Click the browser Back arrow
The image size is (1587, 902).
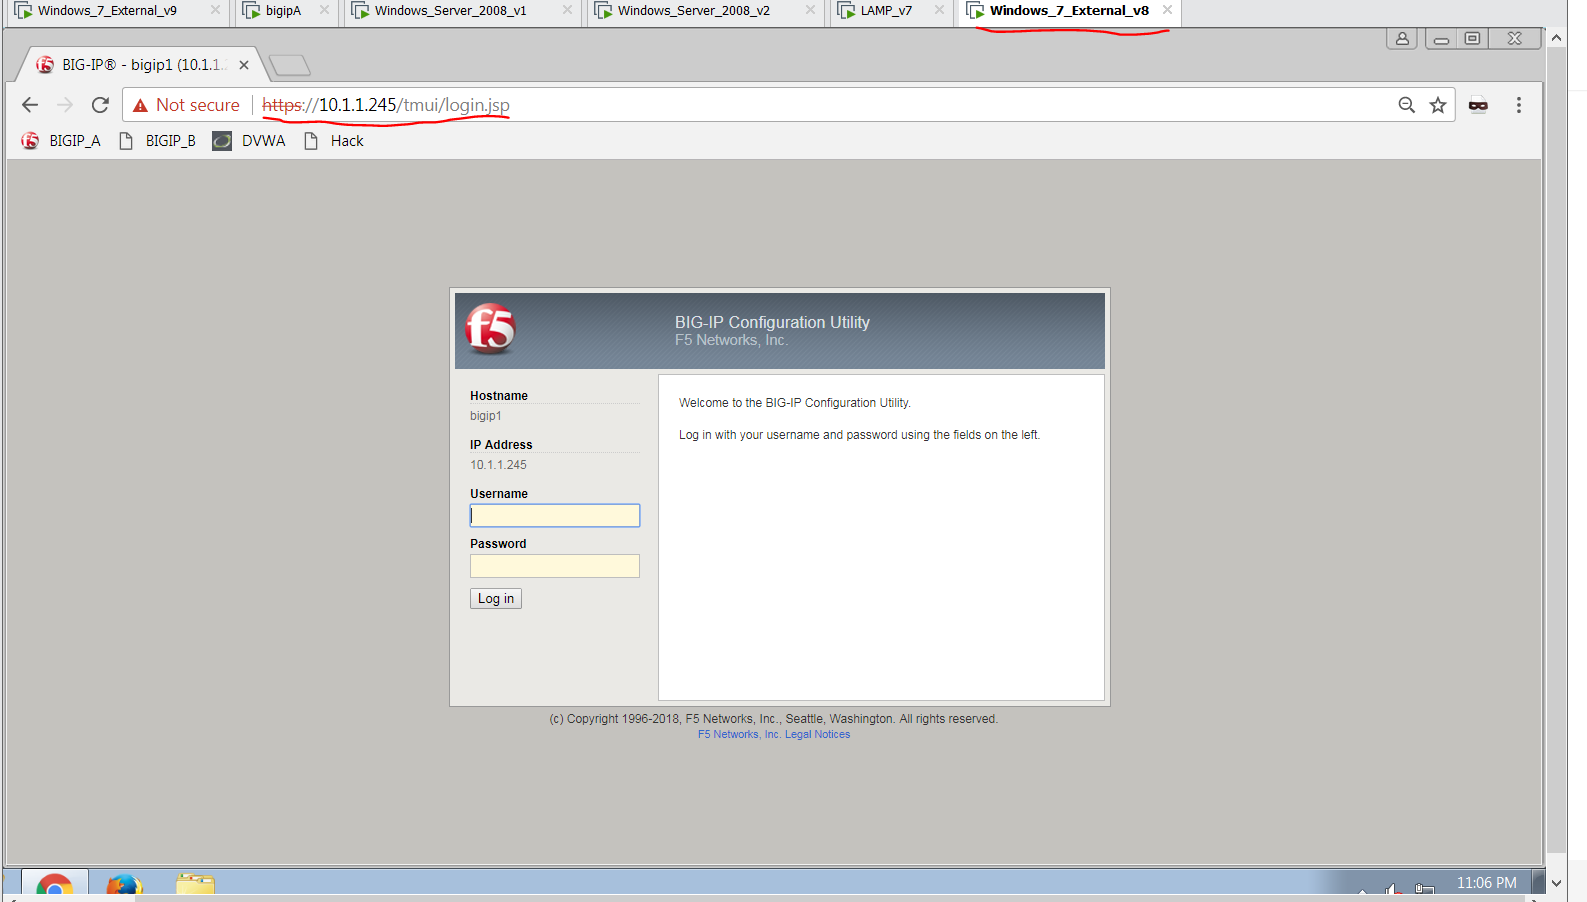30,105
